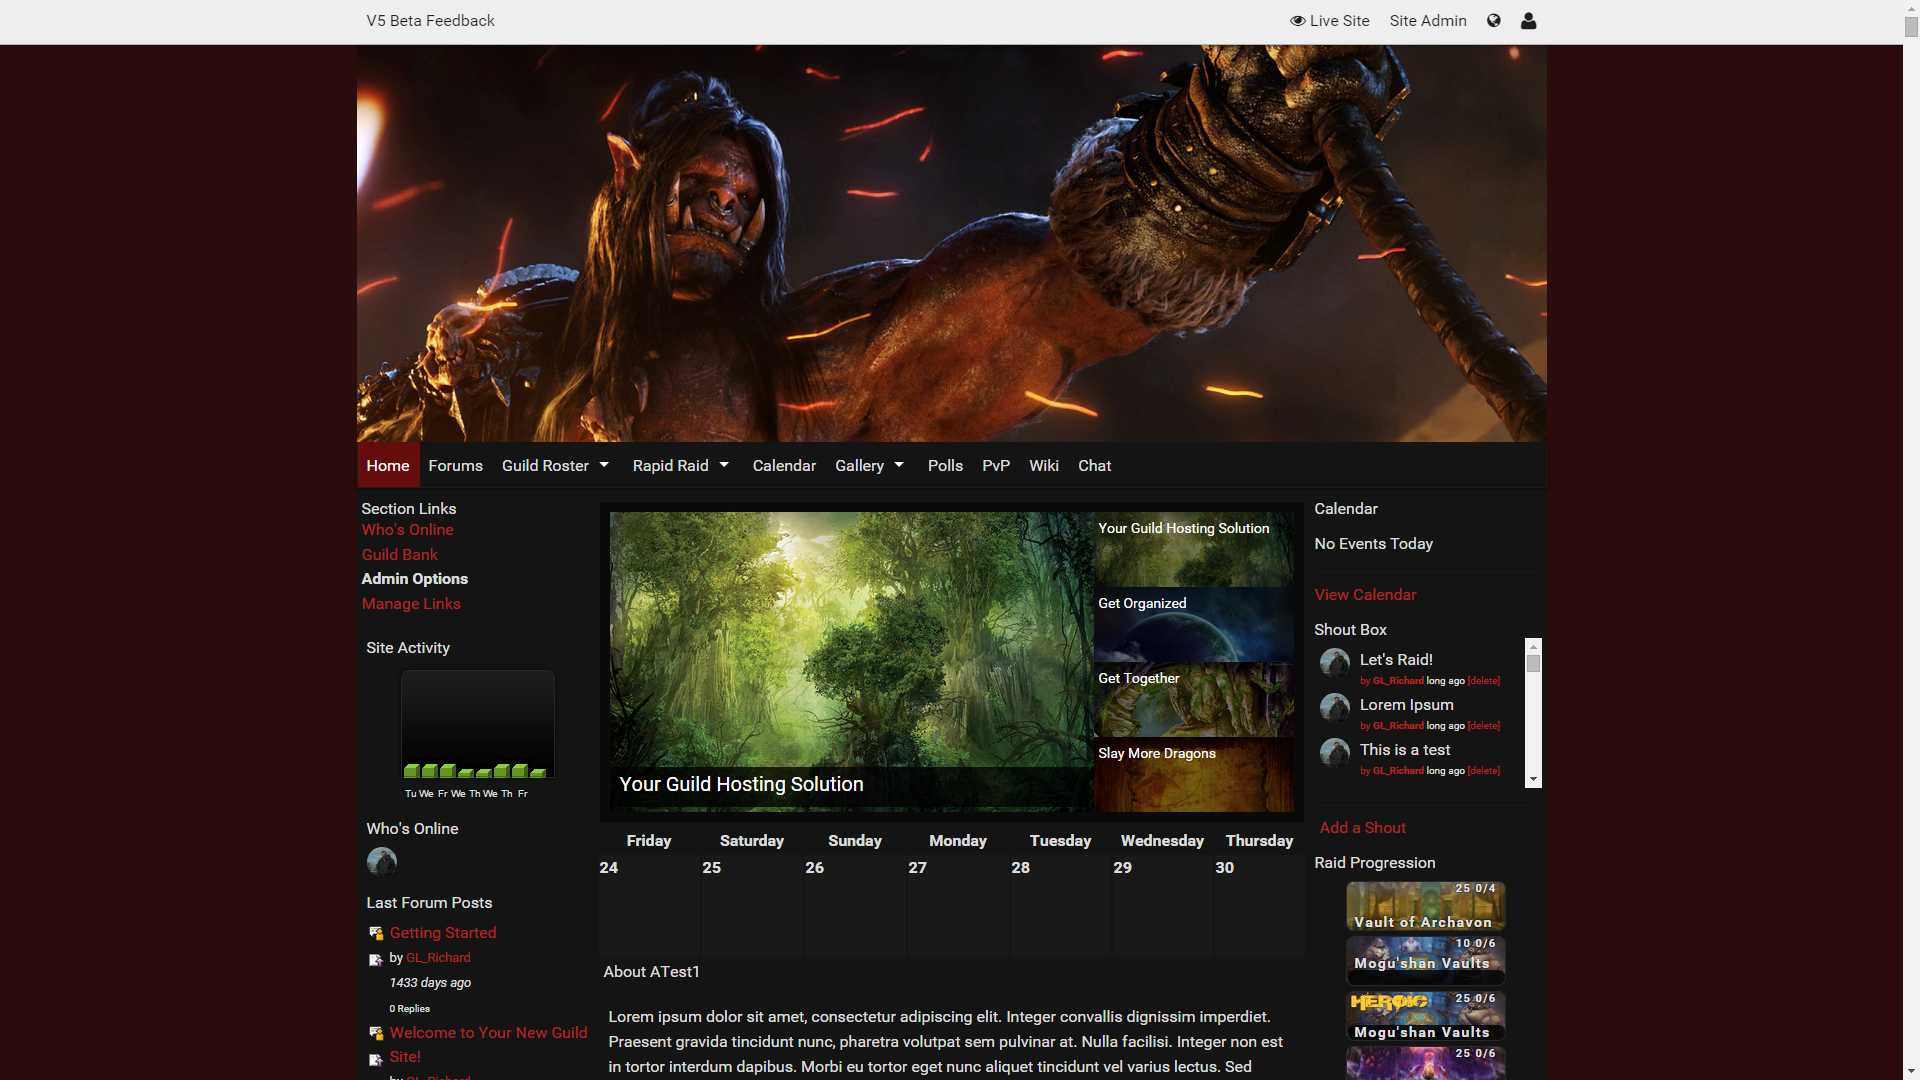
Task: Open Vault of Archavon raid progress
Action: pyautogui.click(x=1425, y=906)
